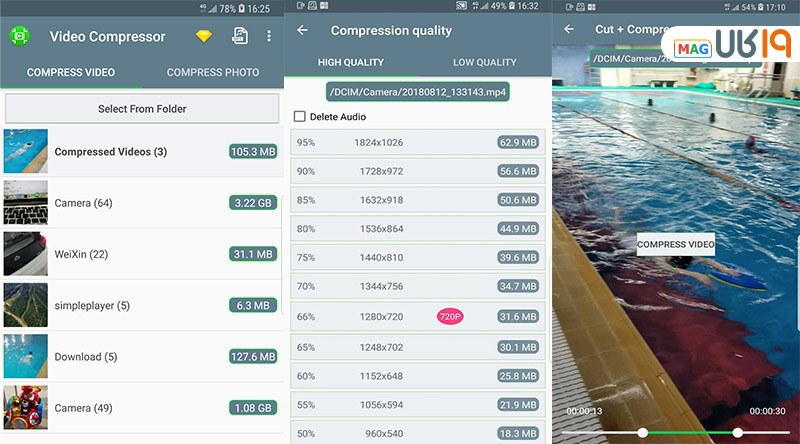Open the three-dot overflow menu
This screenshot has width=800, height=444.
tap(269, 37)
